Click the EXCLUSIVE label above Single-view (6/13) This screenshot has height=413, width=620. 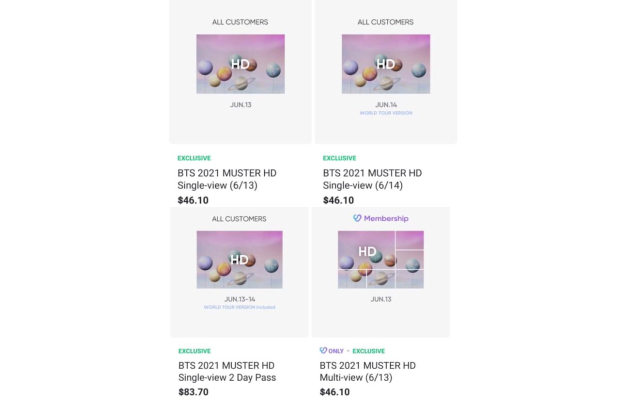[x=194, y=158]
